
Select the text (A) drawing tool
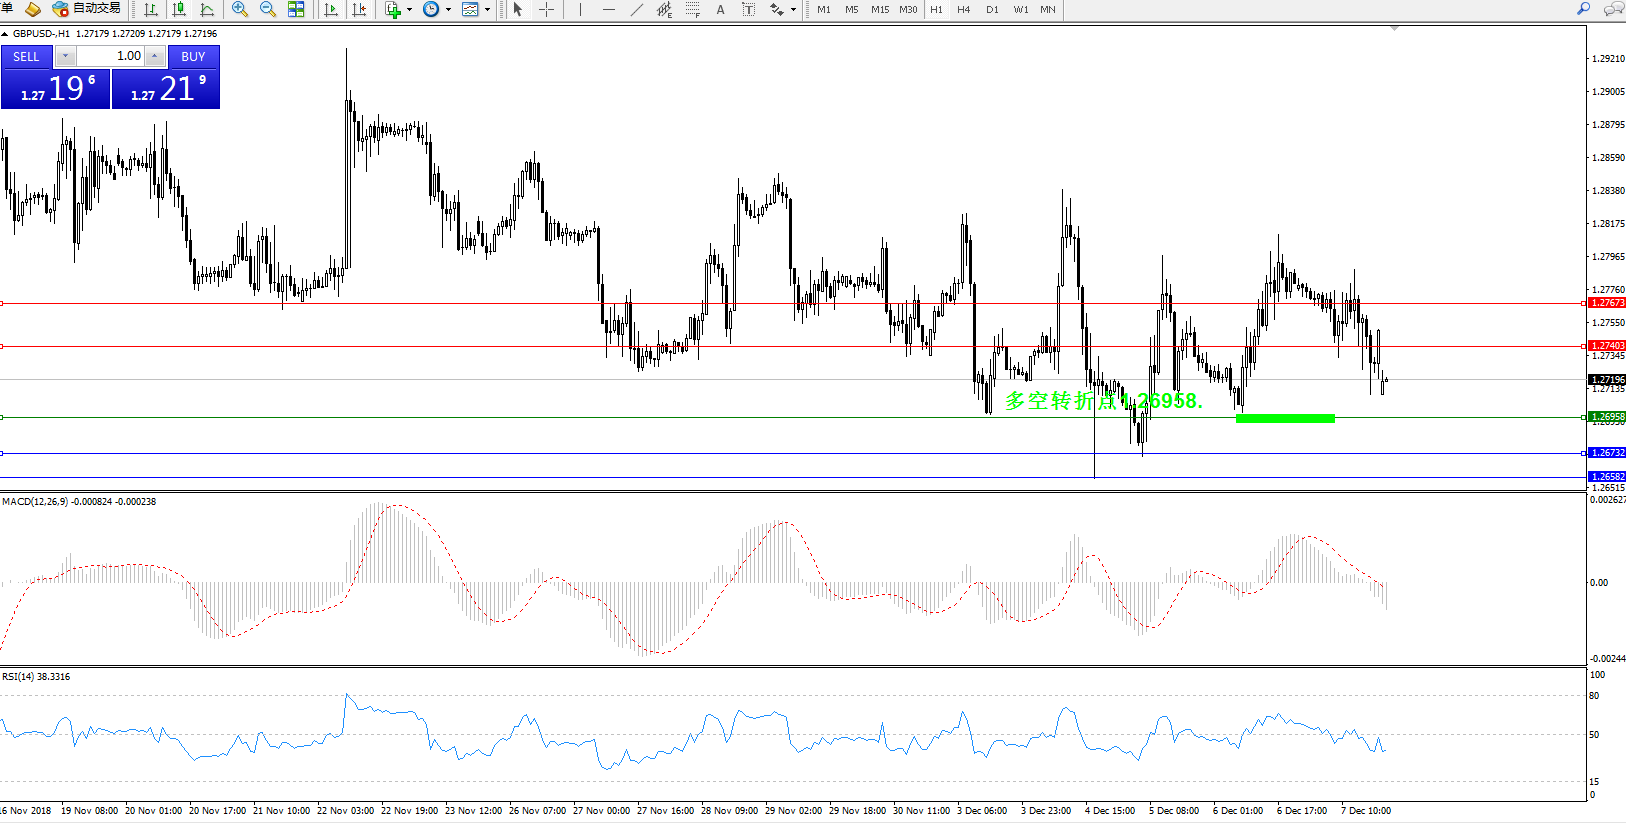(720, 9)
